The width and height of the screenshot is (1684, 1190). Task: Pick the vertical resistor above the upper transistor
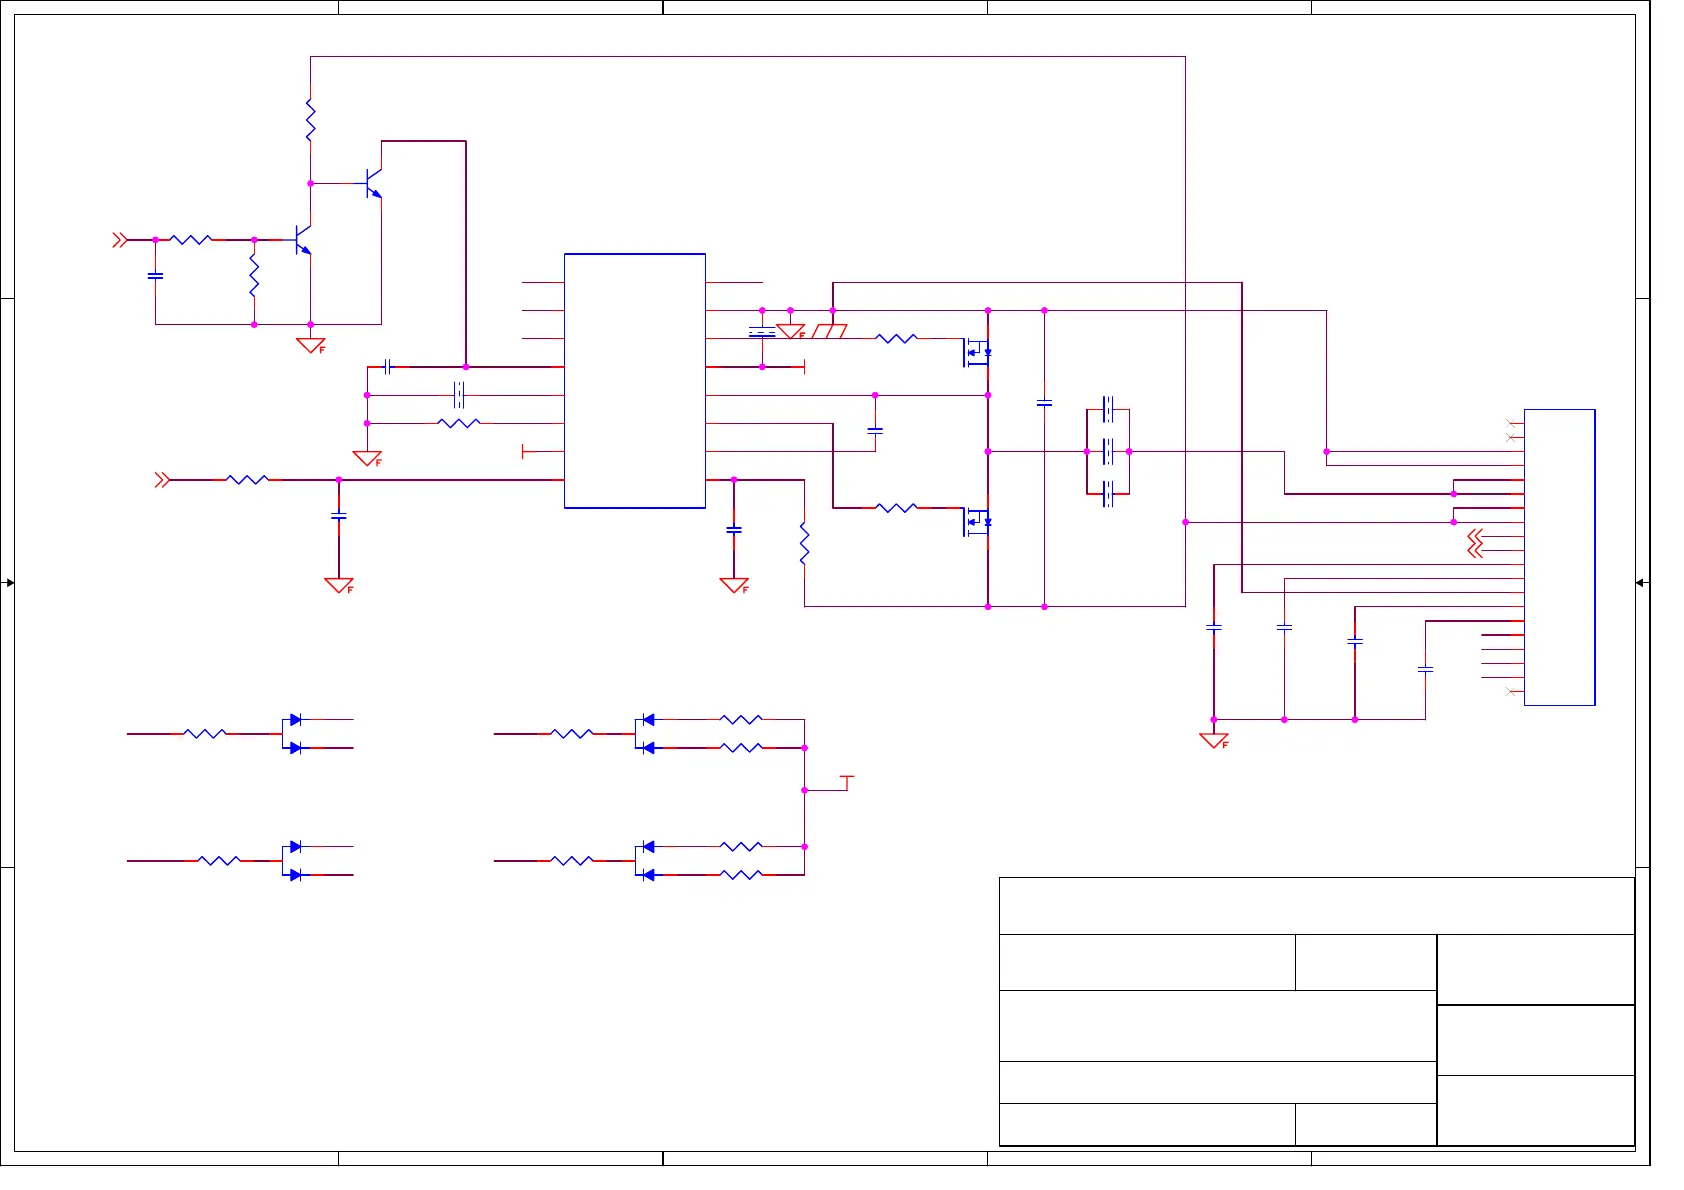pyautogui.click(x=310, y=120)
